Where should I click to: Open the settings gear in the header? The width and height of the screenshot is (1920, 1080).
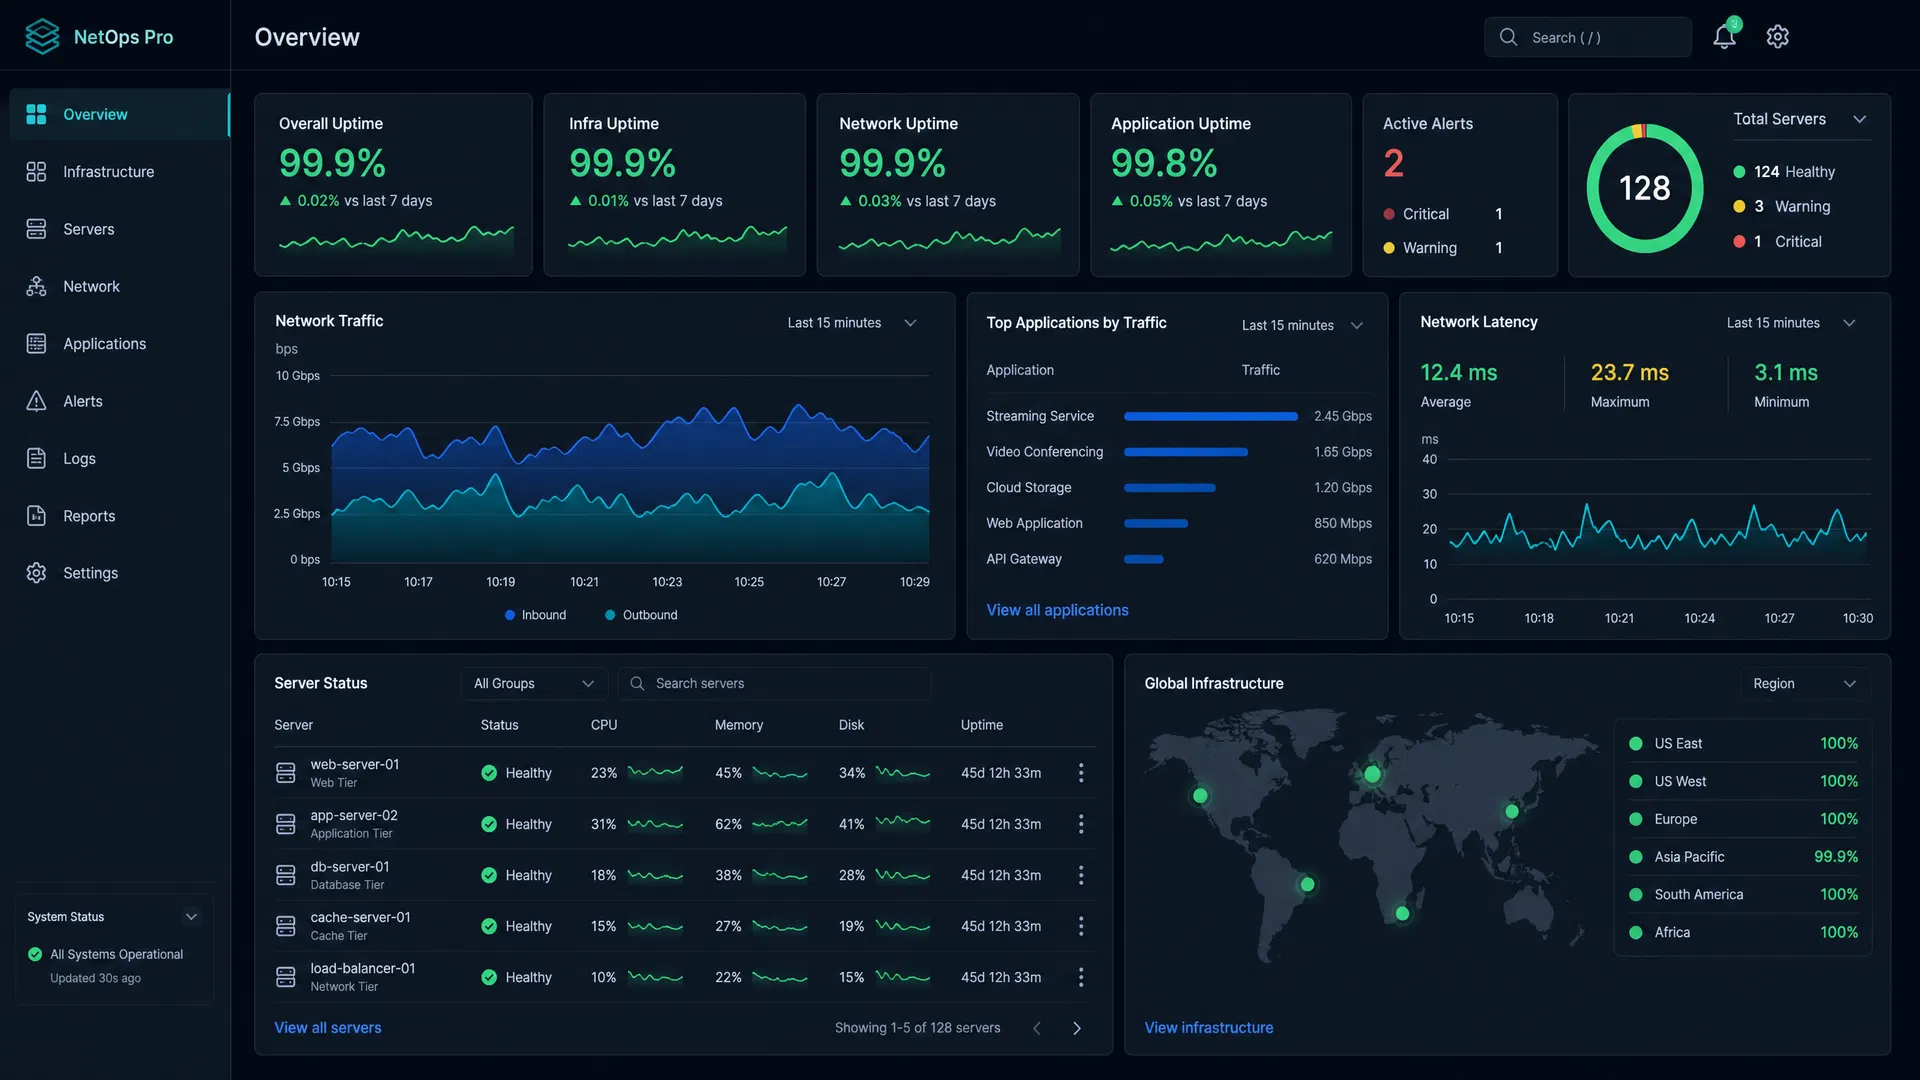1777,37
